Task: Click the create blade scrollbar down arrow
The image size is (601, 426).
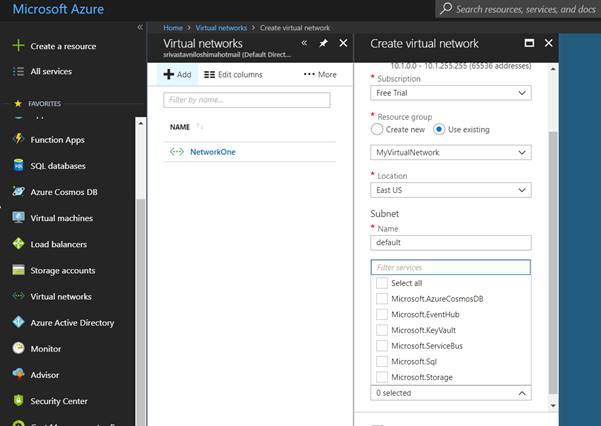Action: (553, 405)
